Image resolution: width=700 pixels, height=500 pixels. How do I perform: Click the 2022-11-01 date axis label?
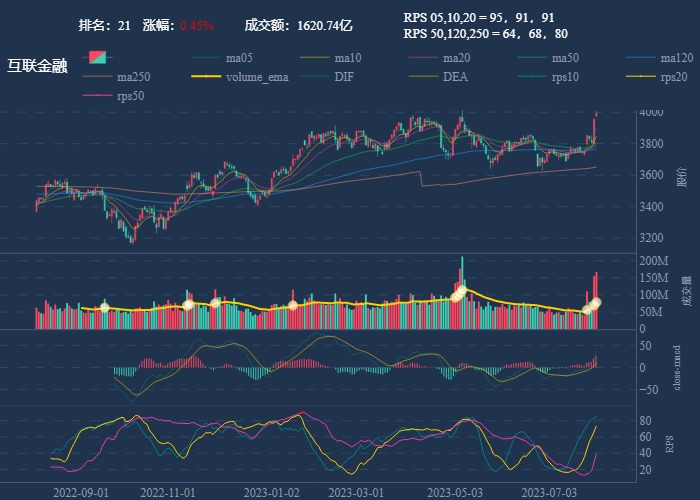168,493
